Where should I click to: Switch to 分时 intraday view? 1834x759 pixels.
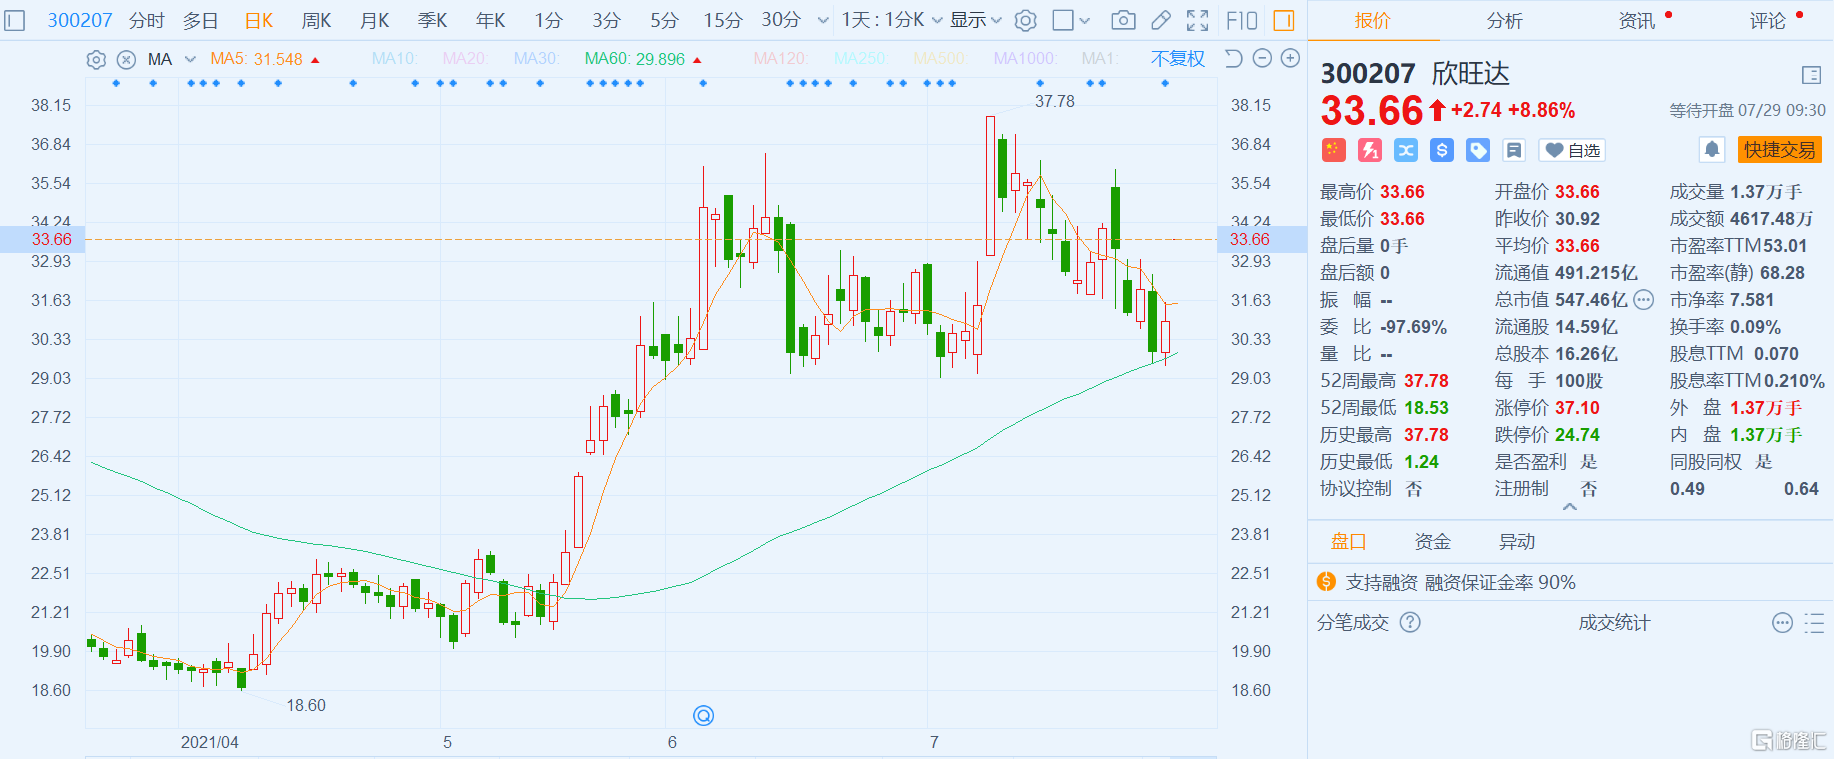[x=146, y=20]
